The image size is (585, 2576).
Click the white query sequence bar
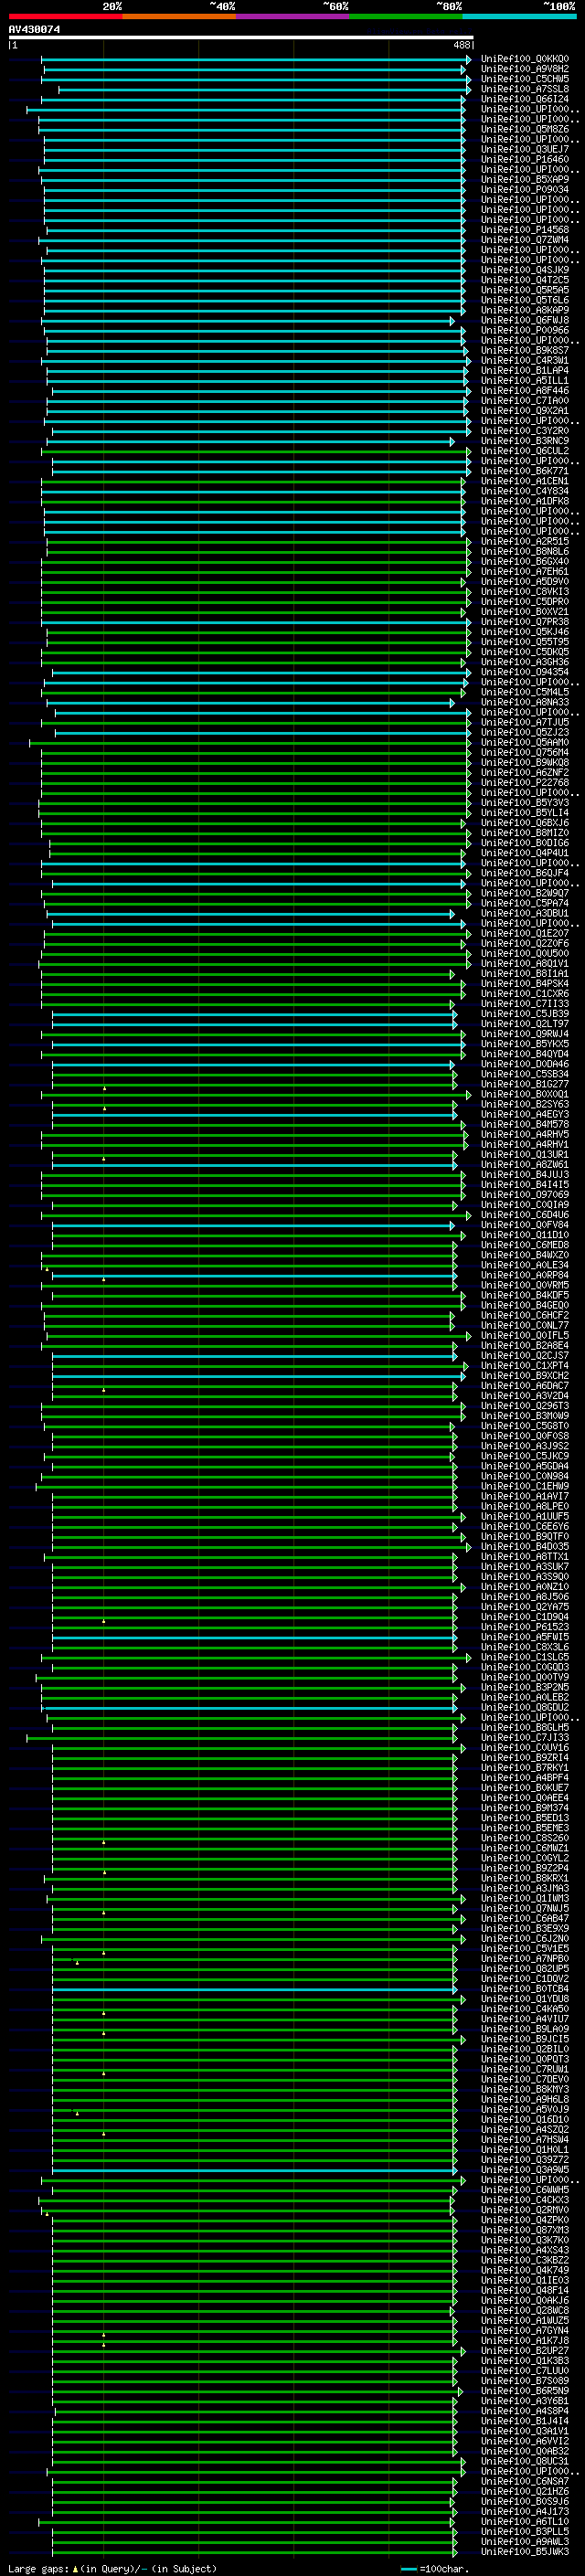click(241, 38)
